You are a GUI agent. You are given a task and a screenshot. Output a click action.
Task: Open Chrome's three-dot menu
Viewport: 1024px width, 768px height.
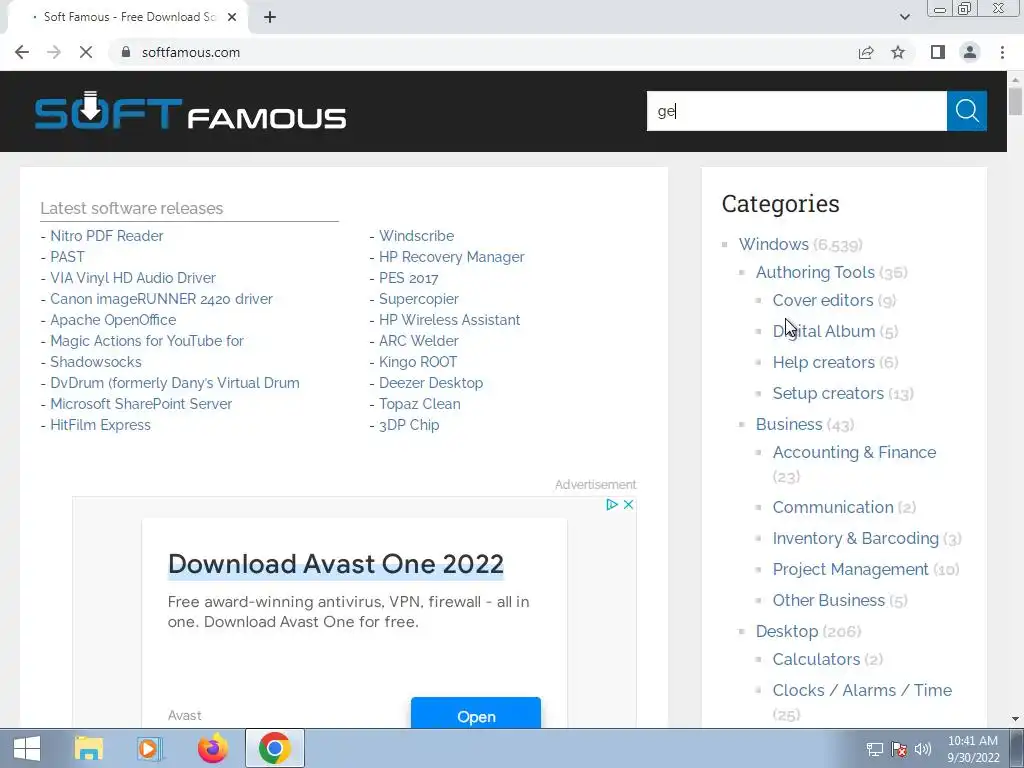click(x=1002, y=52)
